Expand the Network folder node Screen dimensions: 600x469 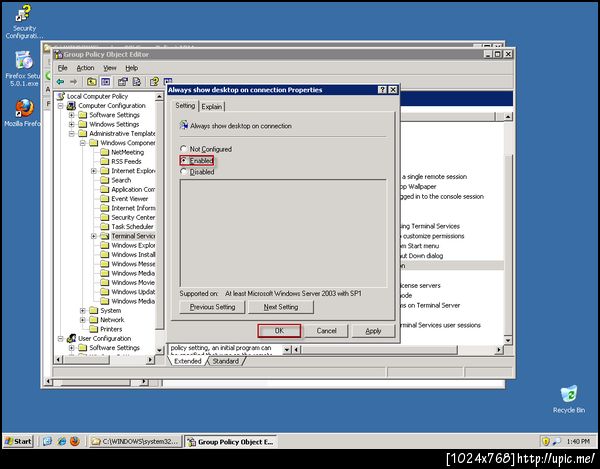[83, 320]
